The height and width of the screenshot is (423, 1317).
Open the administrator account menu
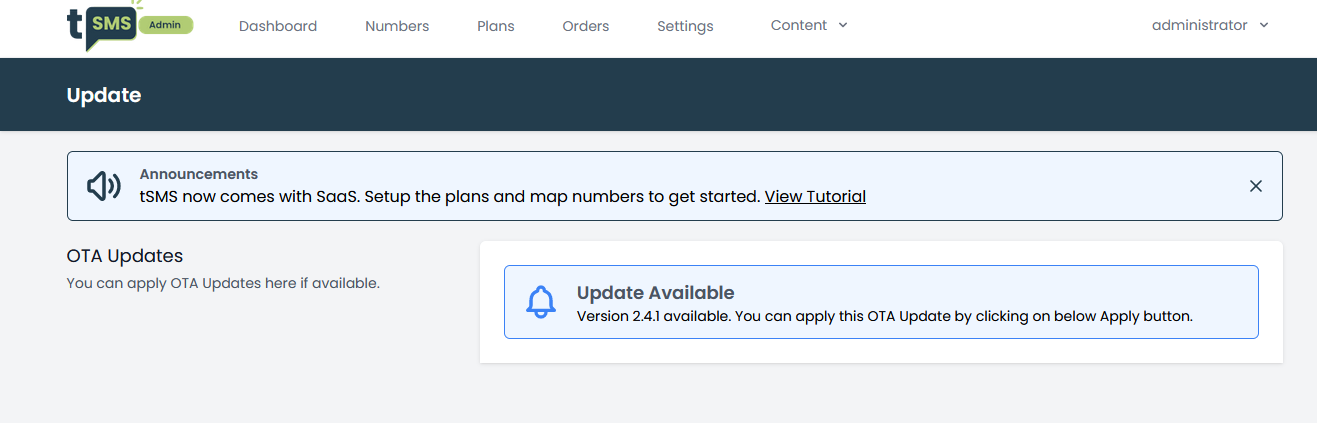tap(1210, 26)
